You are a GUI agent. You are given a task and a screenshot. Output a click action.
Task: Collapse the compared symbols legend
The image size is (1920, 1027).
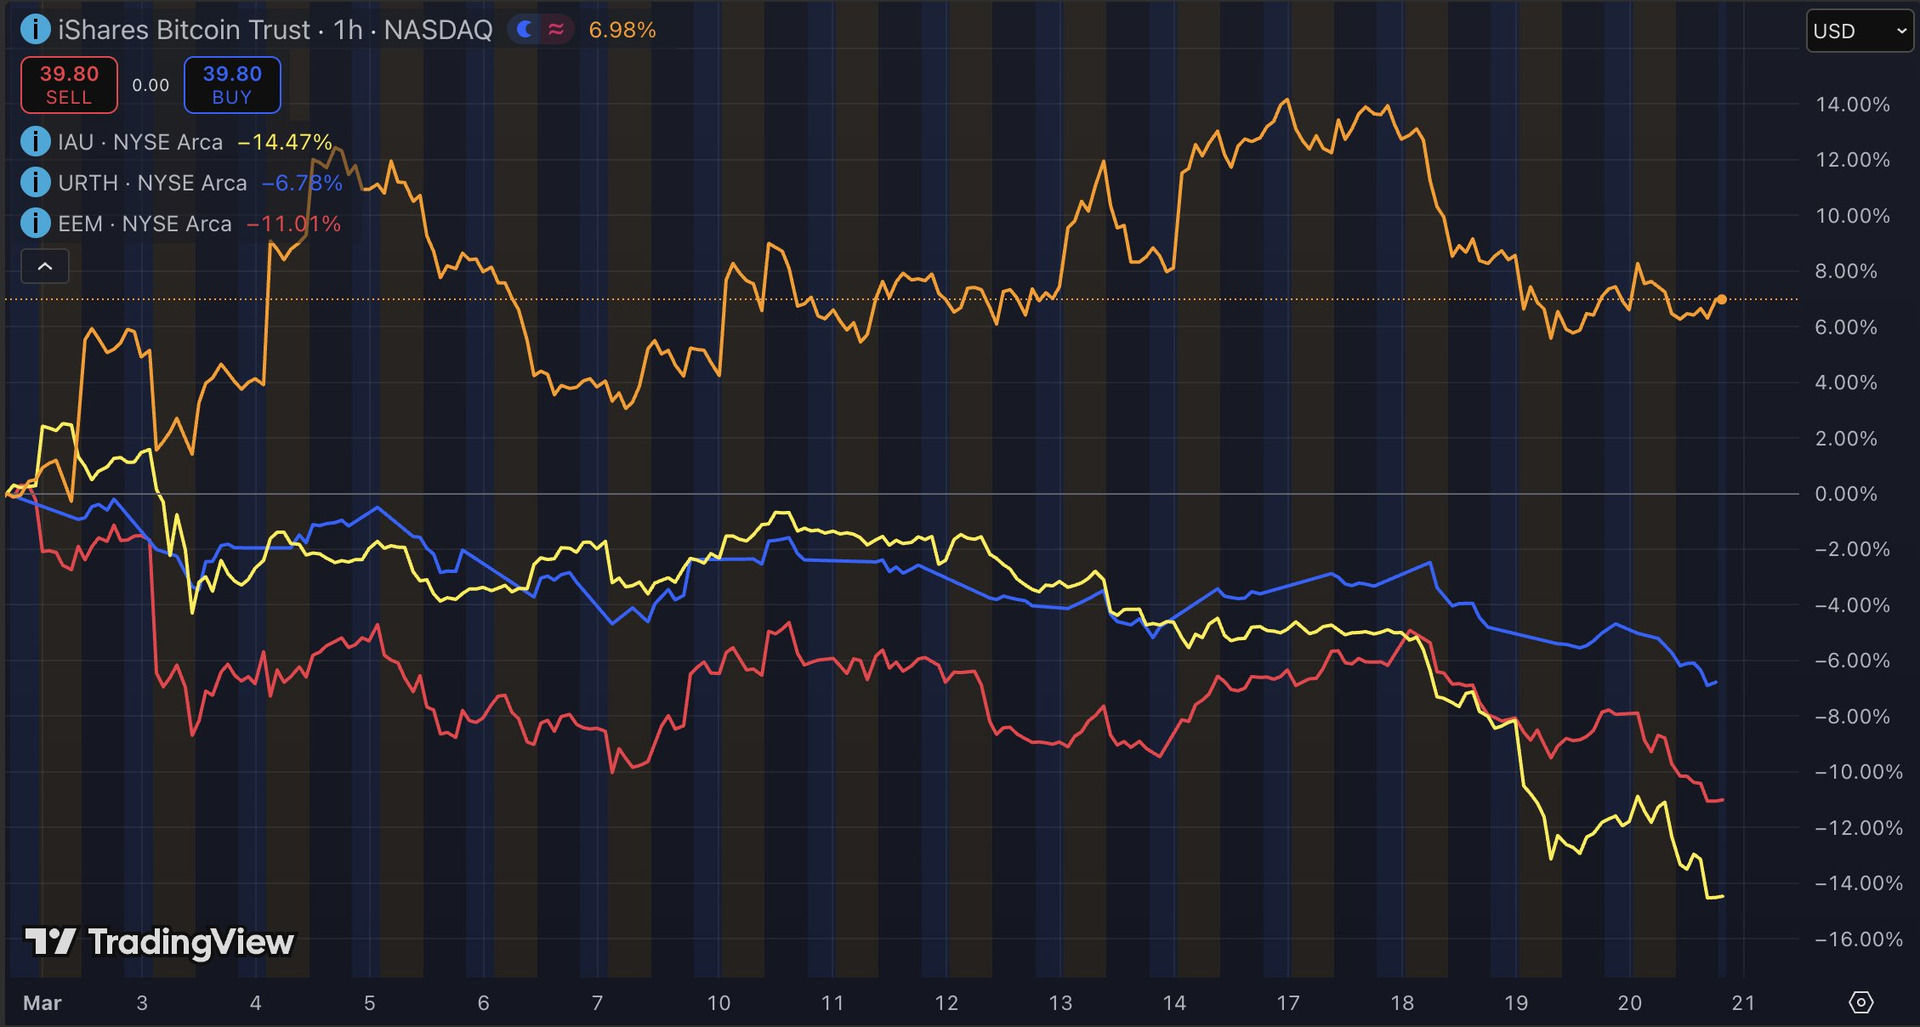[x=45, y=266]
